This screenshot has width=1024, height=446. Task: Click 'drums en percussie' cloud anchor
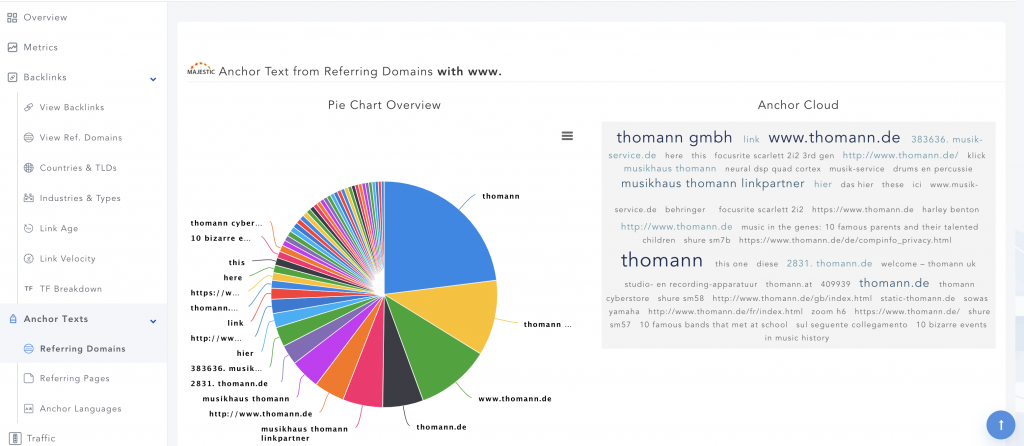click(x=931, y=168)
